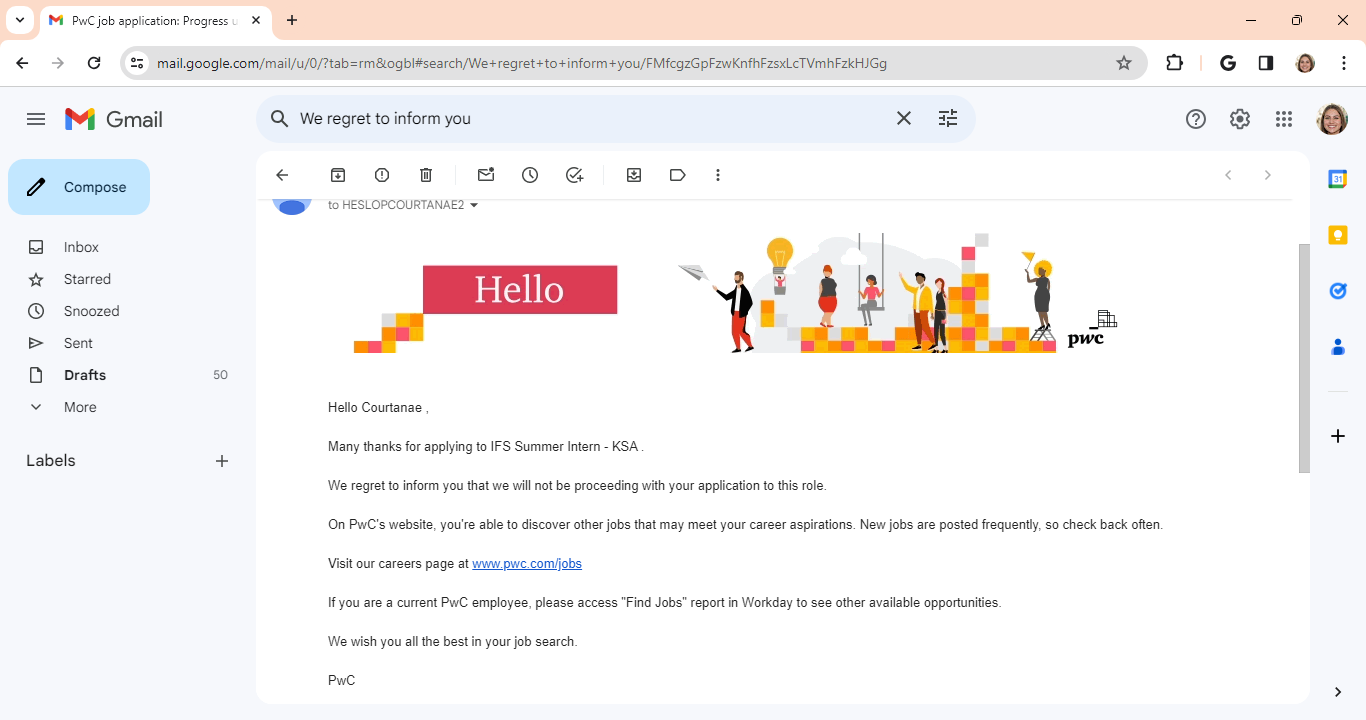
Task: Navigate back in browser
Action: coord(22,63)
